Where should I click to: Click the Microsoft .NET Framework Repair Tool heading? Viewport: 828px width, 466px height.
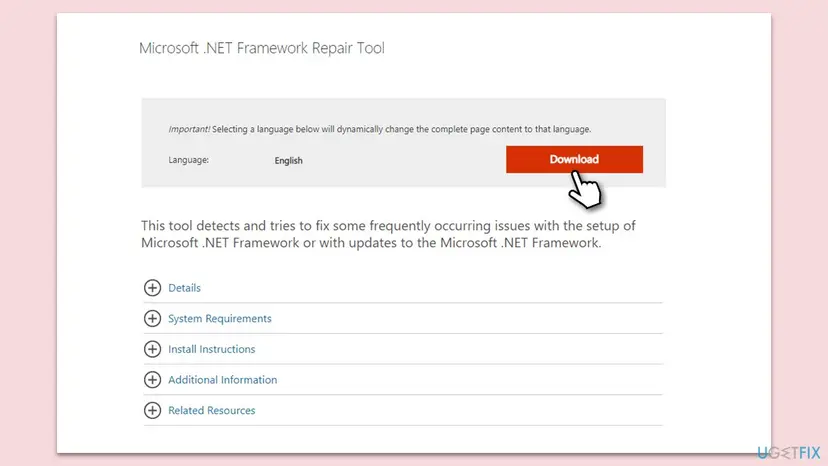click(262, 48)
